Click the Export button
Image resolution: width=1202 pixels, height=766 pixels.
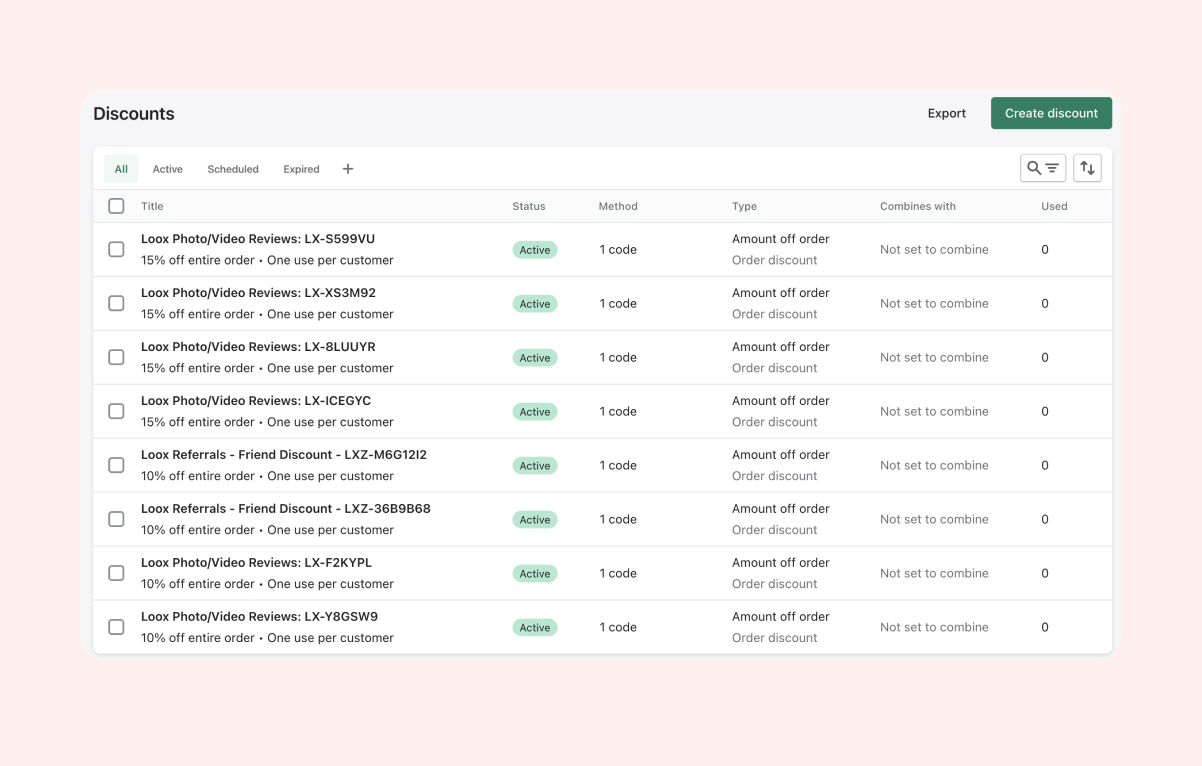947,113
